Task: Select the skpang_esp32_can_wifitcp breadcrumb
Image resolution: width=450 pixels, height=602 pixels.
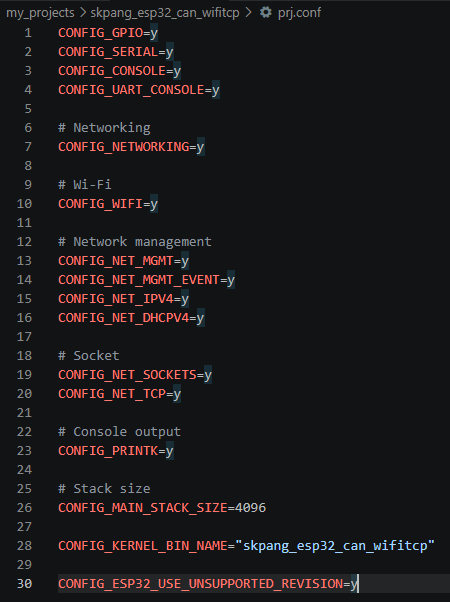Action: [165, 13]
